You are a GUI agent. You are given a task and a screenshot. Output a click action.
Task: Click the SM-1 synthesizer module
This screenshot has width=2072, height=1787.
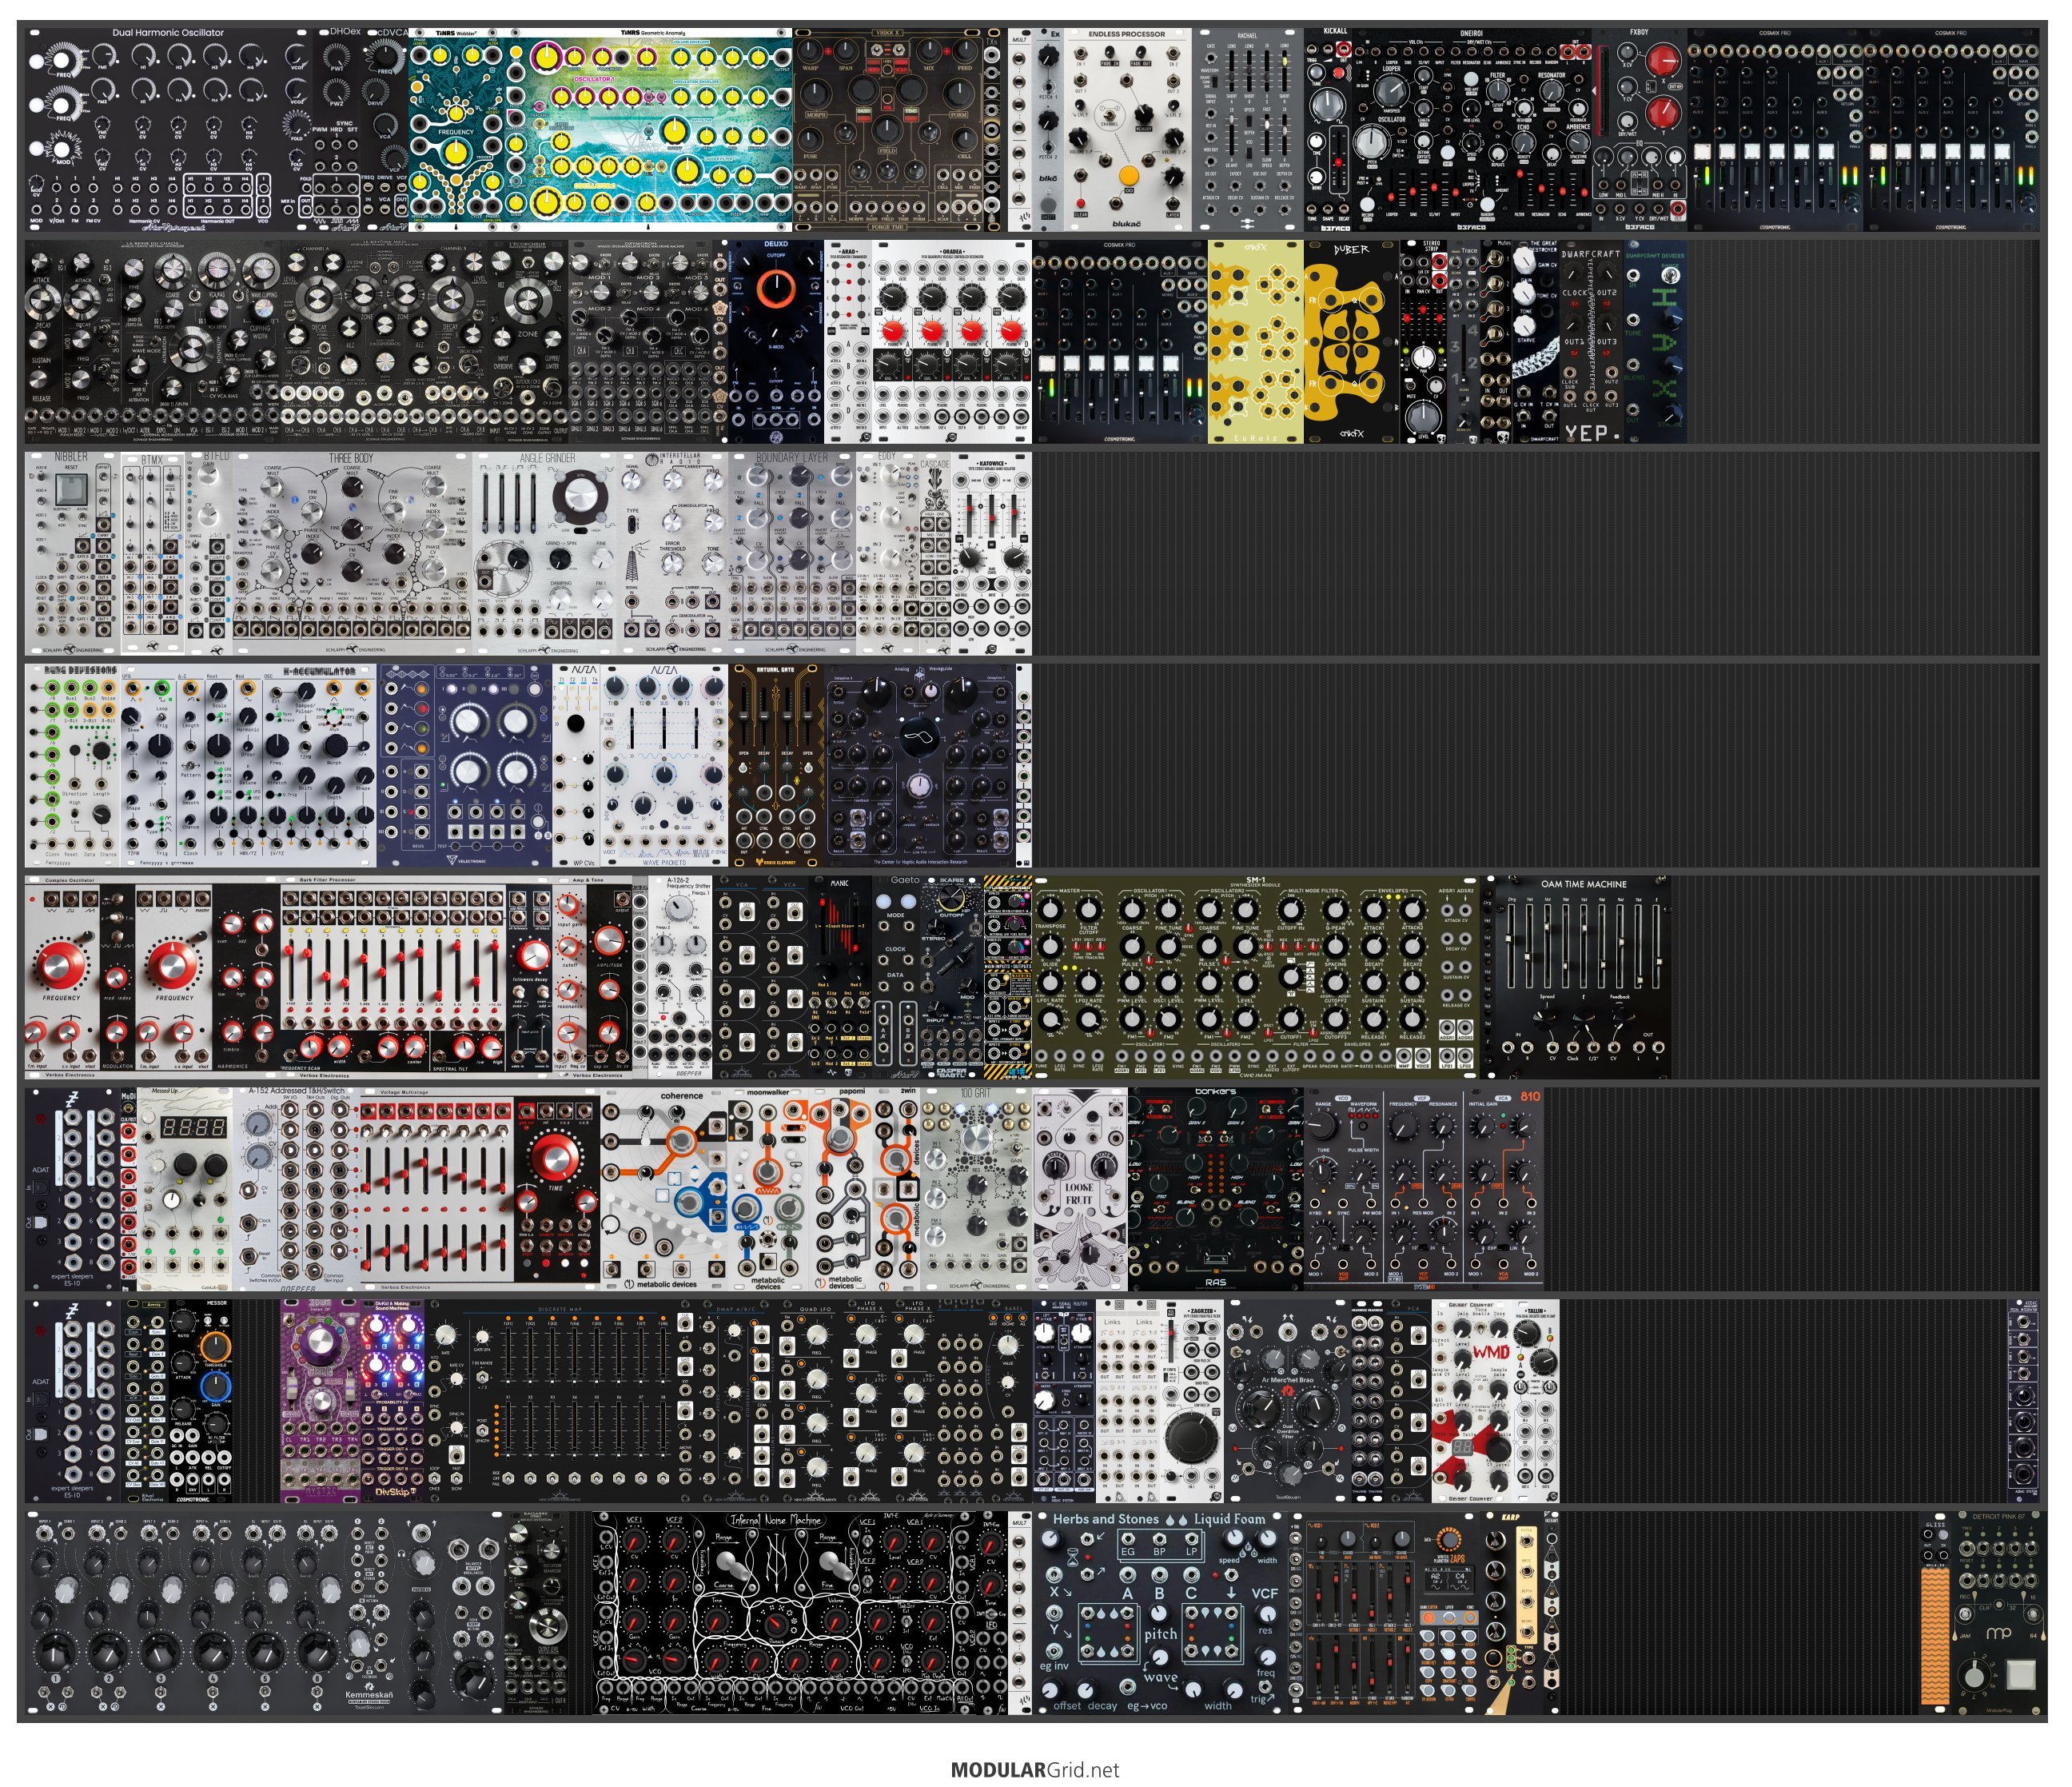coord(1255,978)
